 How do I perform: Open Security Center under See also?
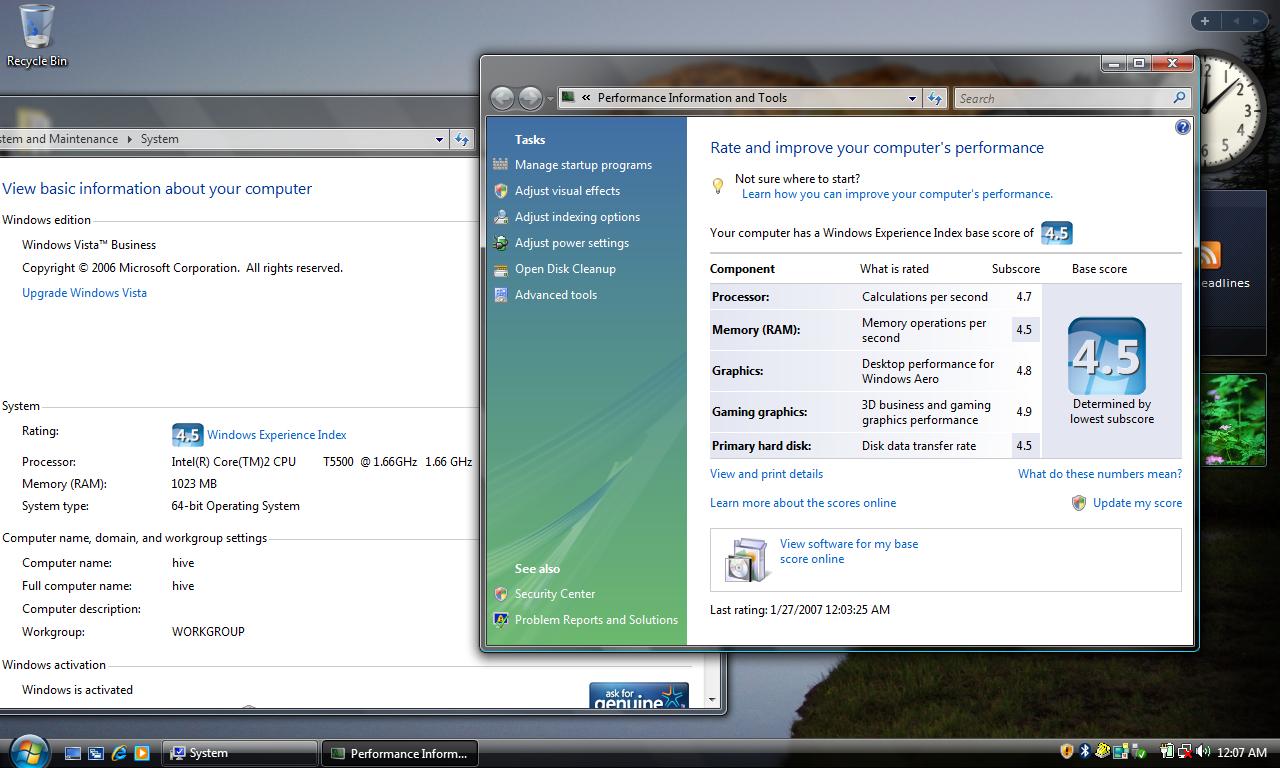tap(555, 594)
